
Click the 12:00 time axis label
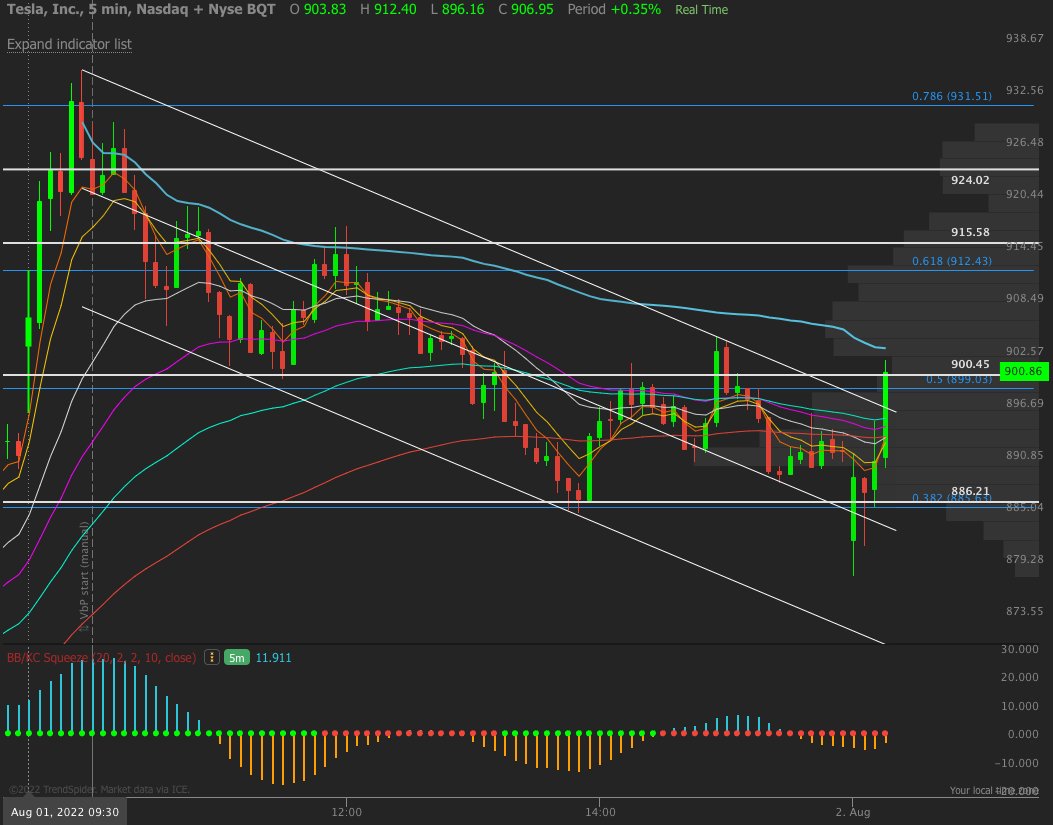(x=347, y=812)
